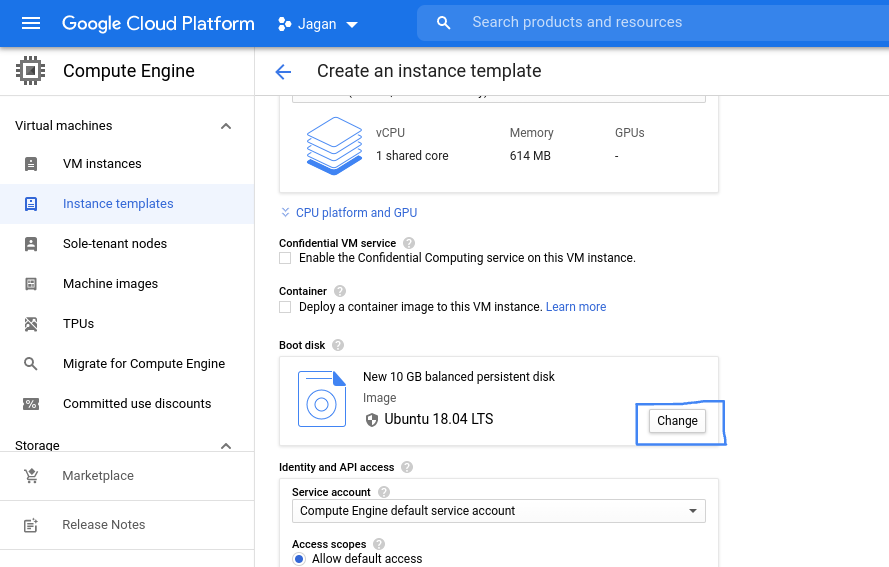Click the Migrate for Compute Engine icon
889x567 pixels.
point(31,363)
